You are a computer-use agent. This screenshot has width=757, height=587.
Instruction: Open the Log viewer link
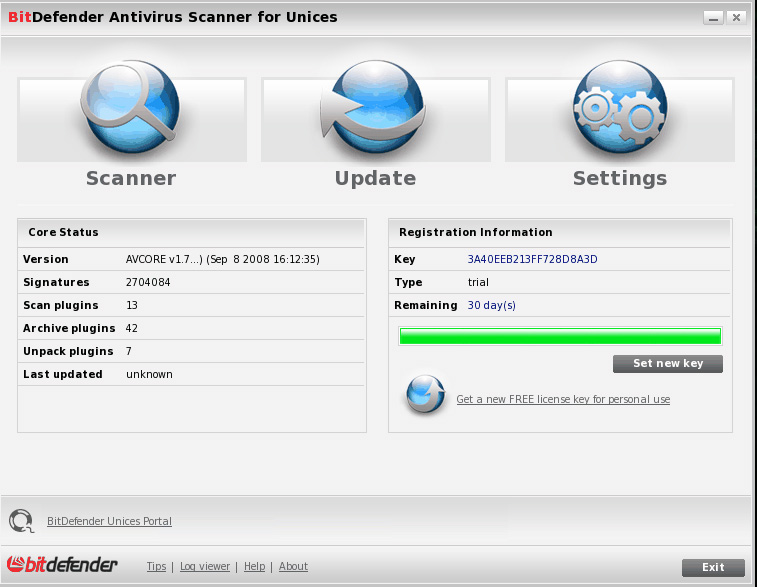coord(205,566)
